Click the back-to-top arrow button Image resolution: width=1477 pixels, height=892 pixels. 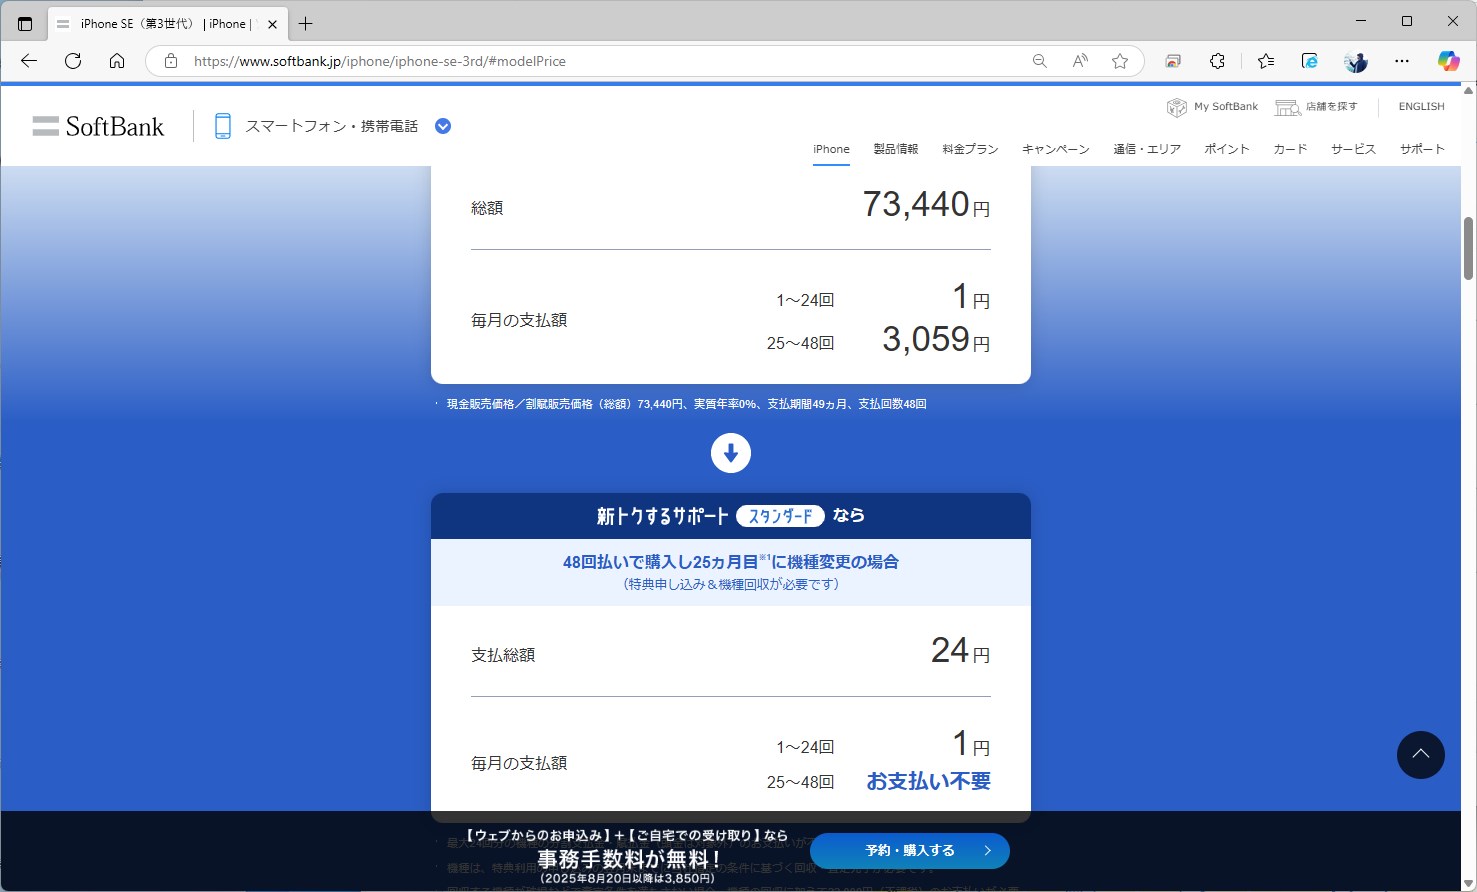1421,755
